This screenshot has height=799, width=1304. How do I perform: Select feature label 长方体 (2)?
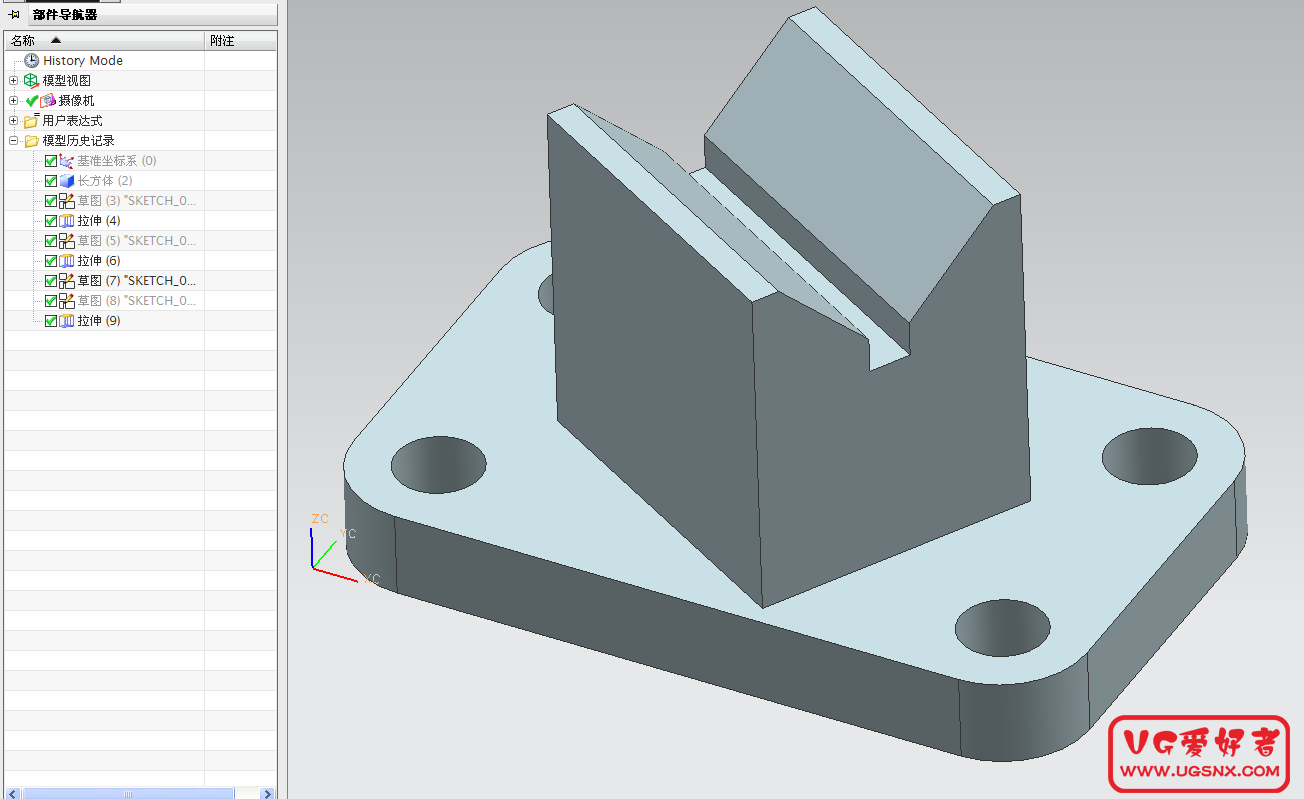[x=105, y=181]
